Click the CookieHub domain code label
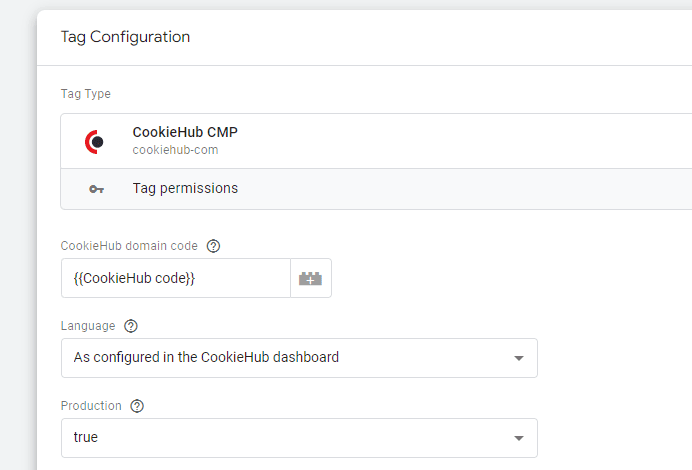The width and height of the screenshot is (692, 470). tap(130, 246)
